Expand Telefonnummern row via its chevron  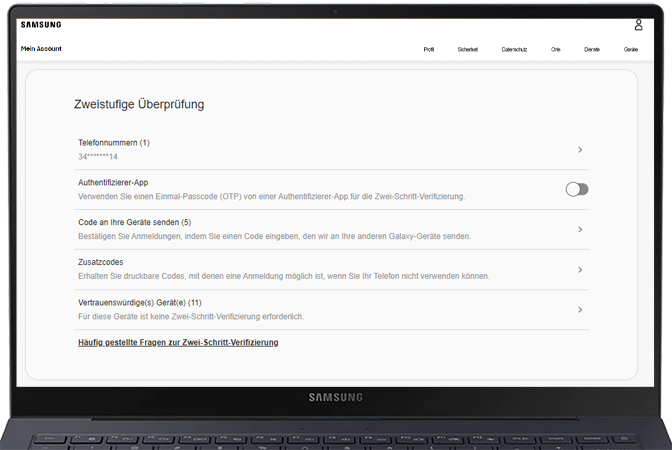580,150
